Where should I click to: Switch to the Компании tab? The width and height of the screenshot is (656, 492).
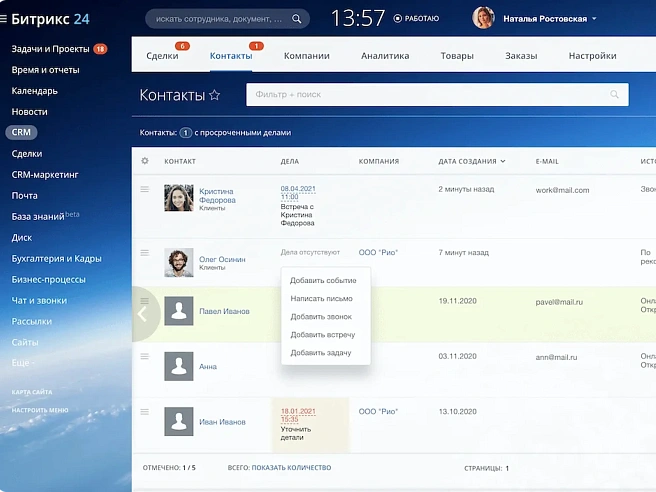pos(306,56)
